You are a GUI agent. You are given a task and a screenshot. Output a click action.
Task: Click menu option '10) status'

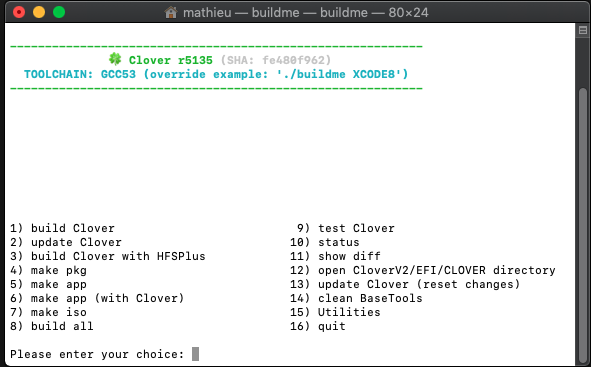(325, 242)
